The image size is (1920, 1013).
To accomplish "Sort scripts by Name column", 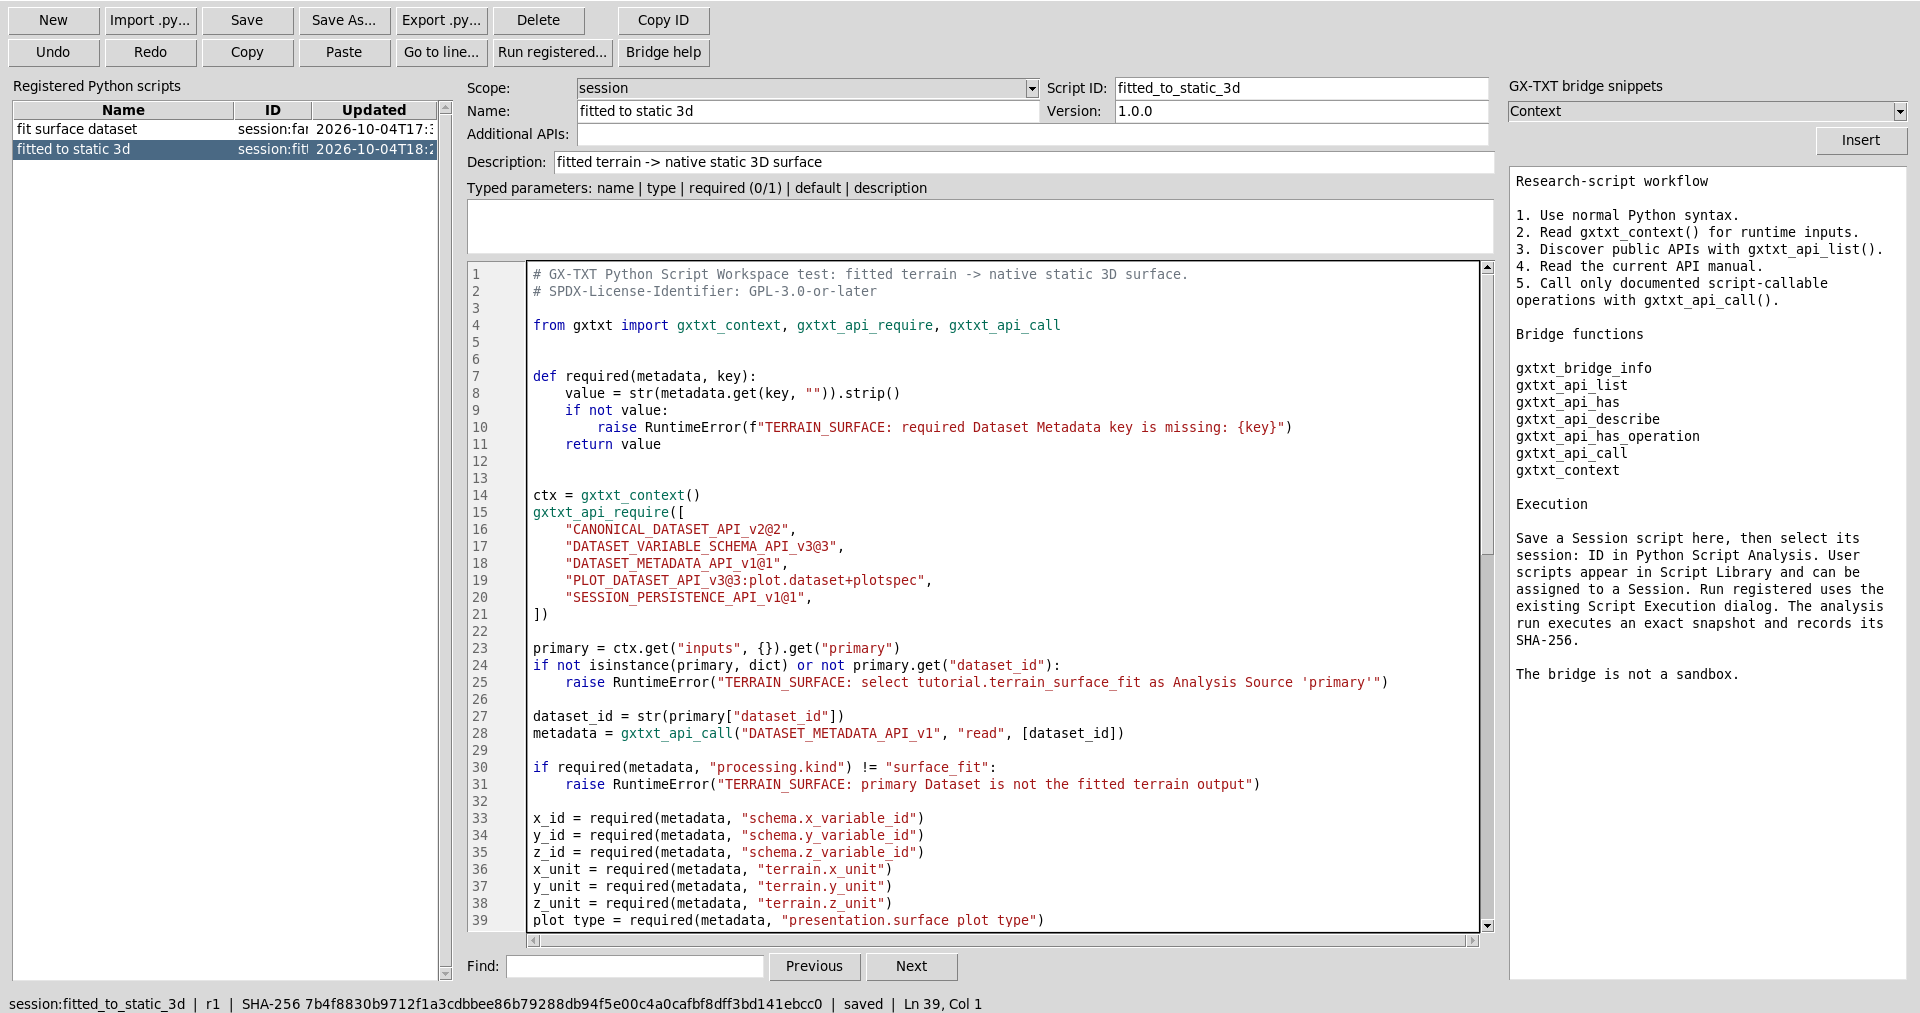I will point(123,110).
